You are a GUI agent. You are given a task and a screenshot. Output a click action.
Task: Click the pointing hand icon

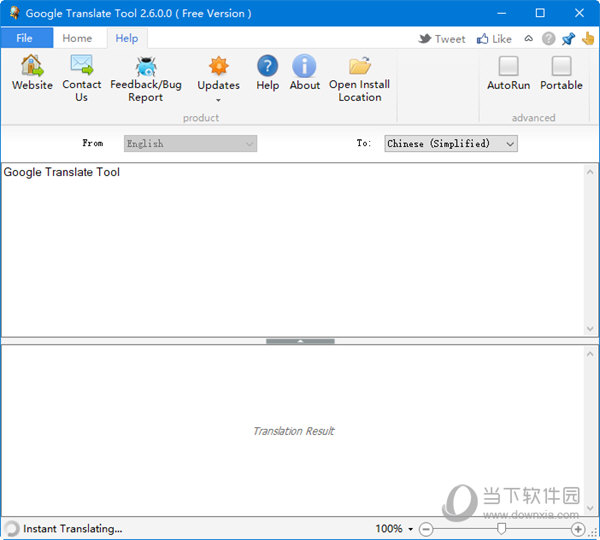tap(588, 38)
